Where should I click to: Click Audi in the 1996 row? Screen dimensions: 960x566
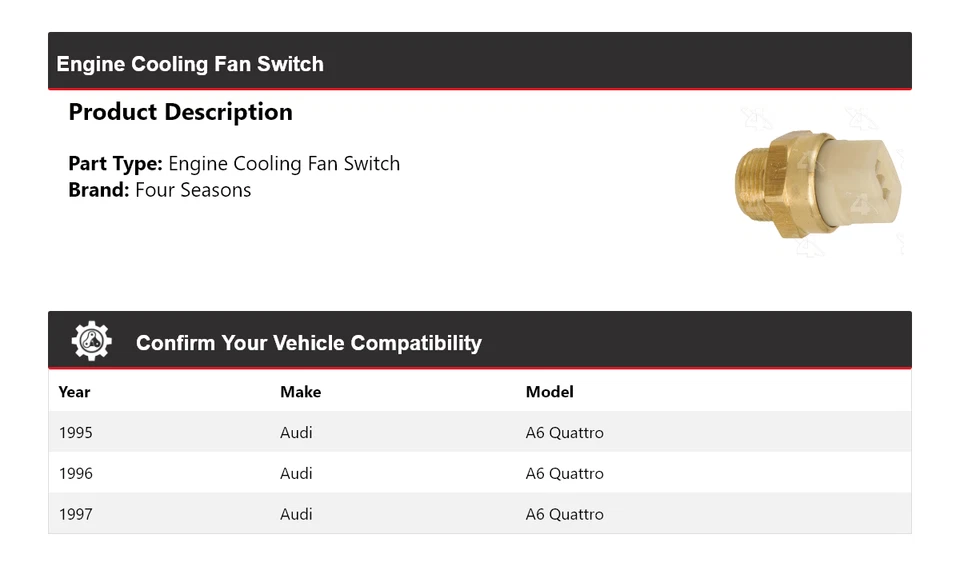[x=296, y=474]
